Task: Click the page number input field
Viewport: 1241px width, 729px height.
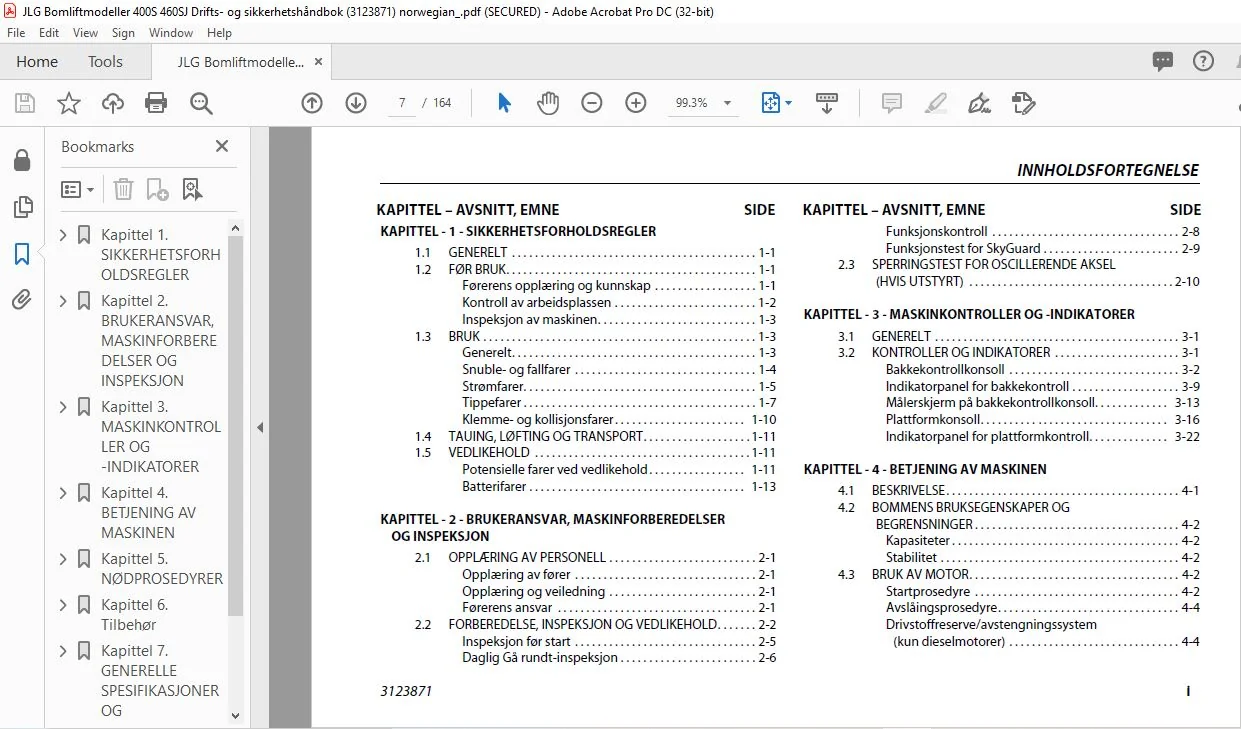Action: click(401, 103)
